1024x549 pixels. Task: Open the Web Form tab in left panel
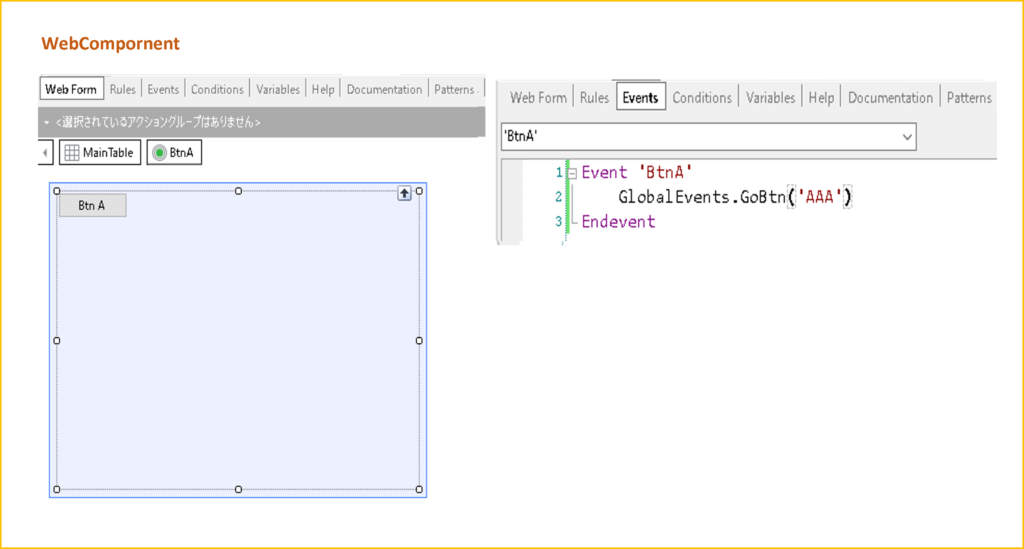pos(71,89)
